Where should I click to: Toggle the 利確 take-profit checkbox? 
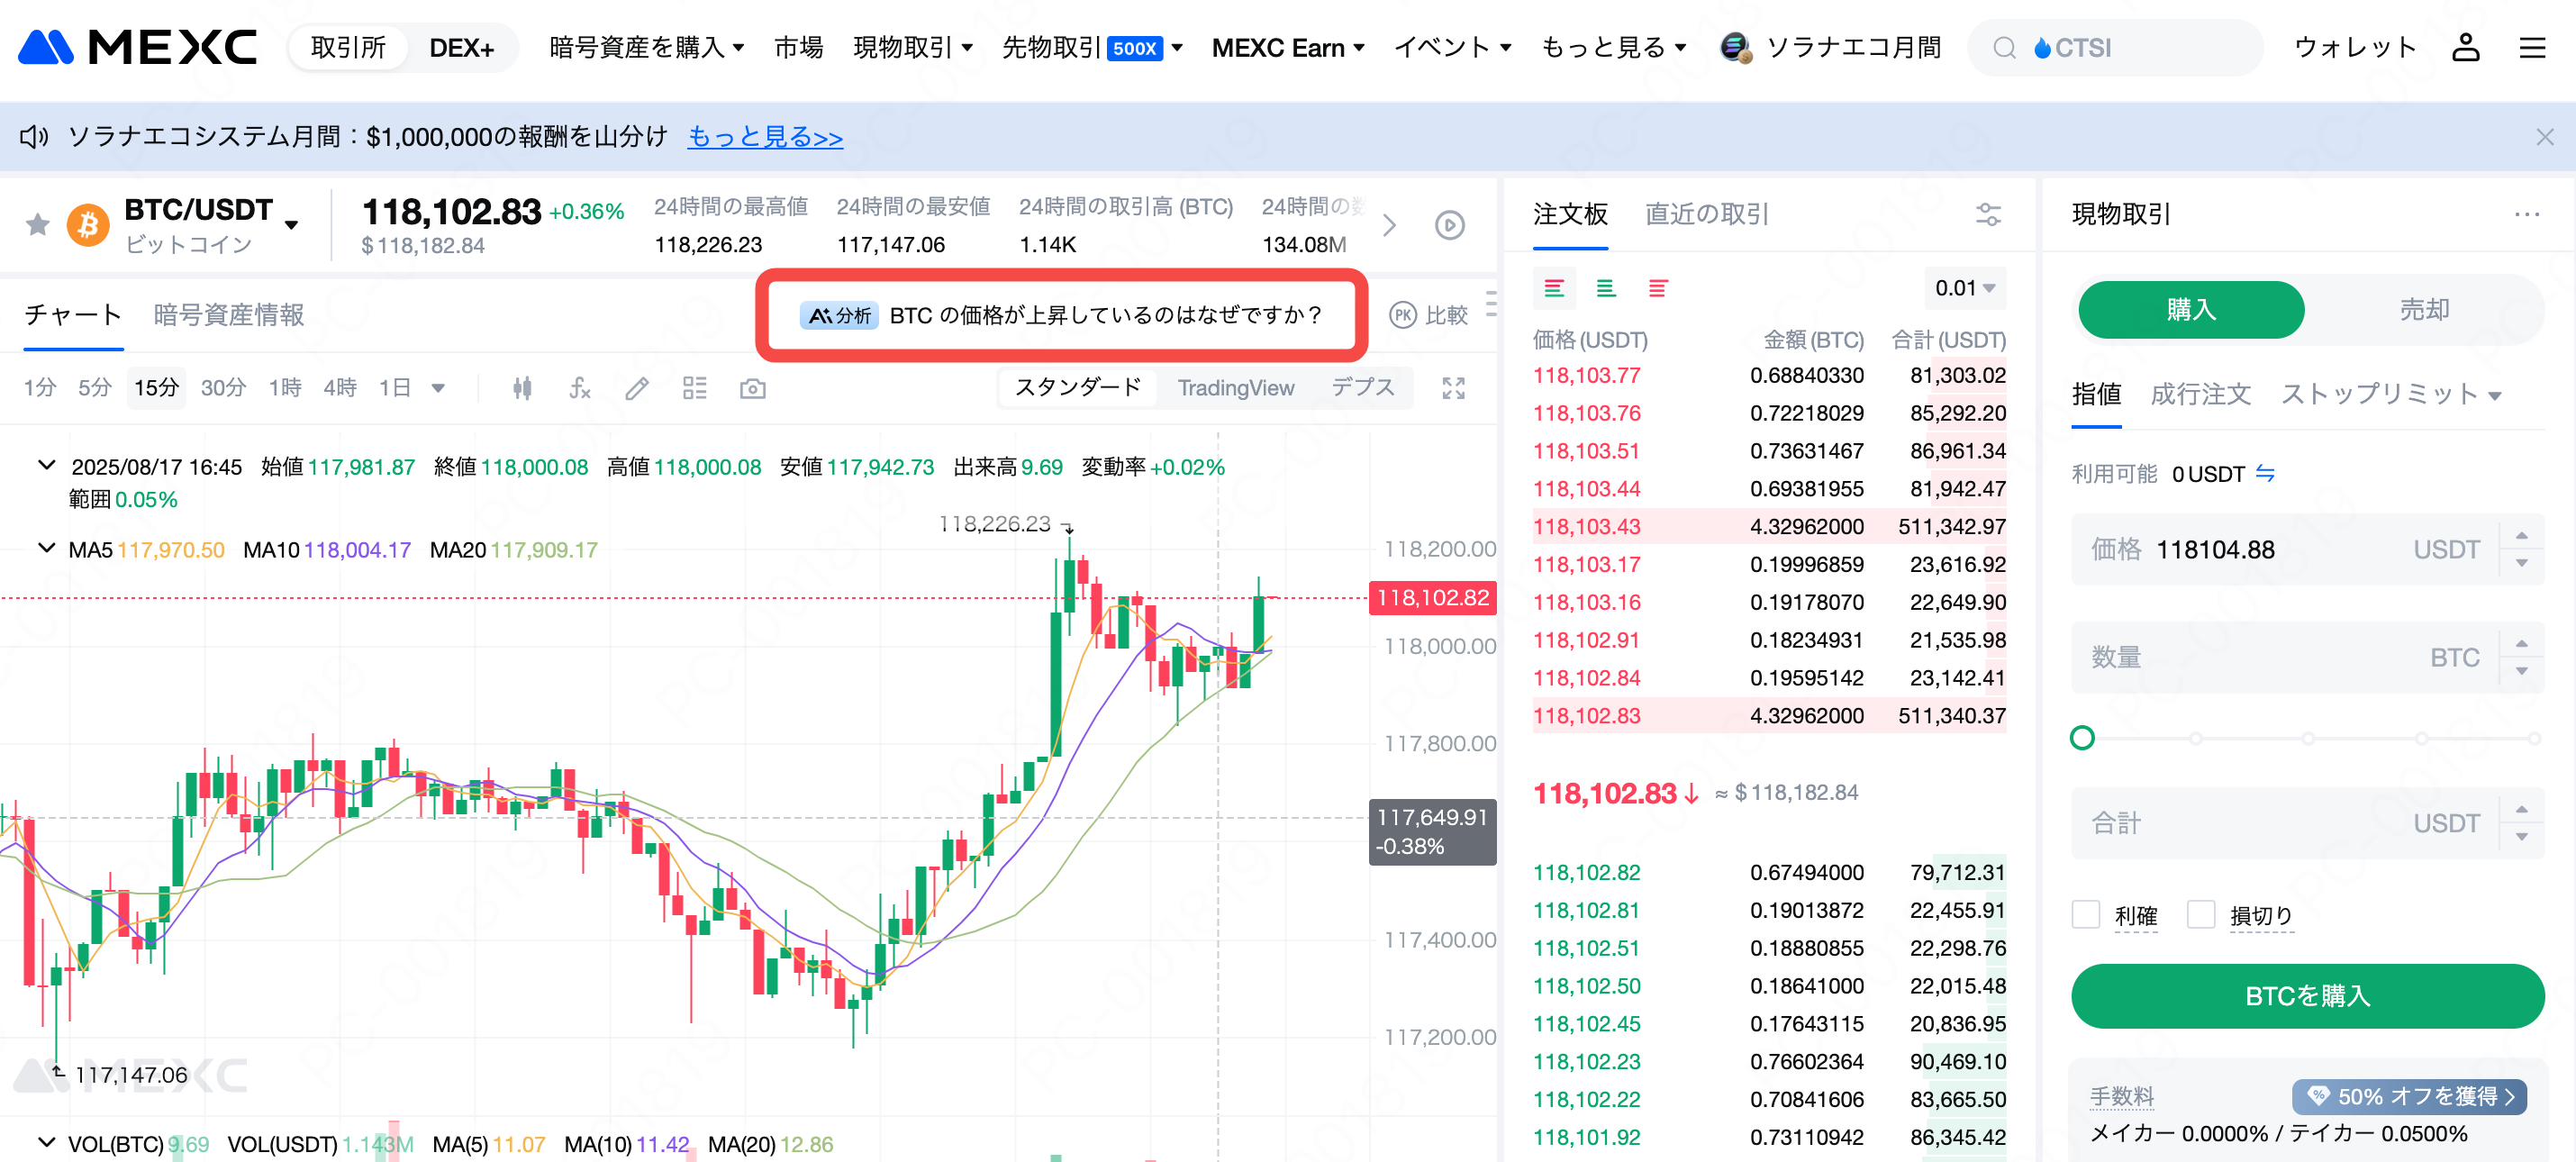tap(2085, 914)
